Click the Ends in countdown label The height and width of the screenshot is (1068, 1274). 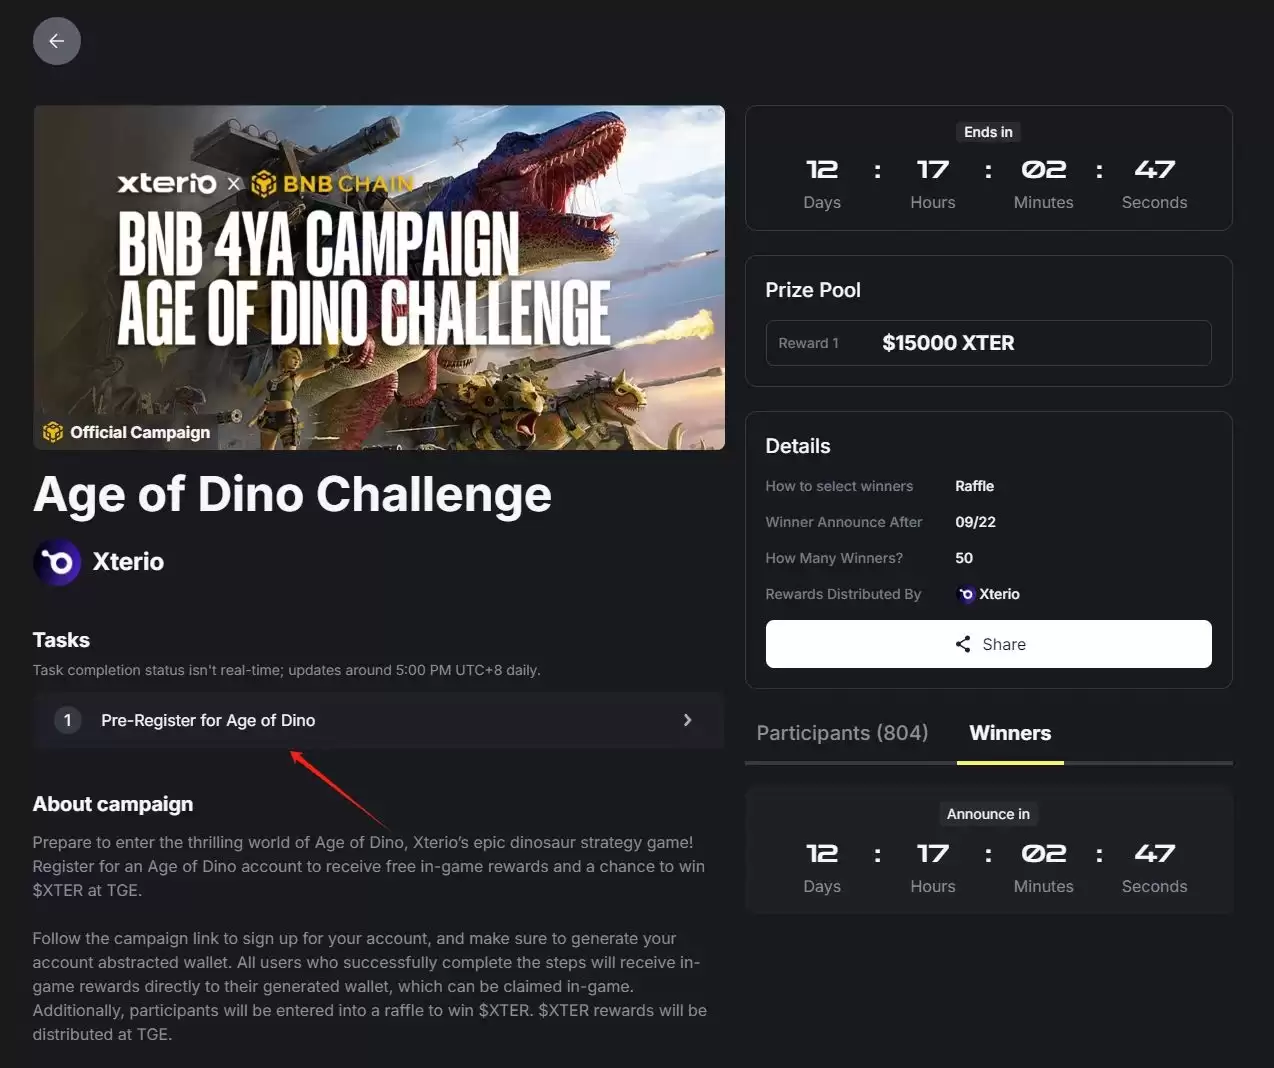988,131
